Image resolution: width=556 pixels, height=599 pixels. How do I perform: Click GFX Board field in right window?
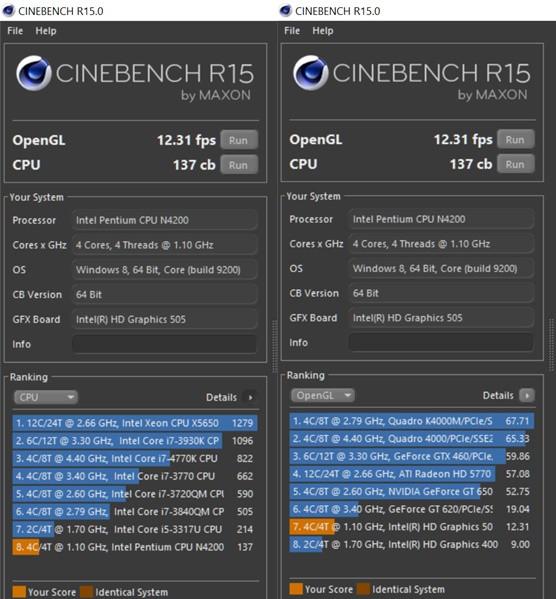coord(441,318)
